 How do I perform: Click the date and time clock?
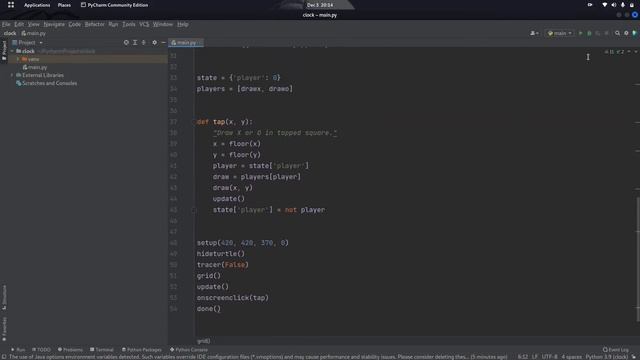pyautogui.click(x=320, y=5)
